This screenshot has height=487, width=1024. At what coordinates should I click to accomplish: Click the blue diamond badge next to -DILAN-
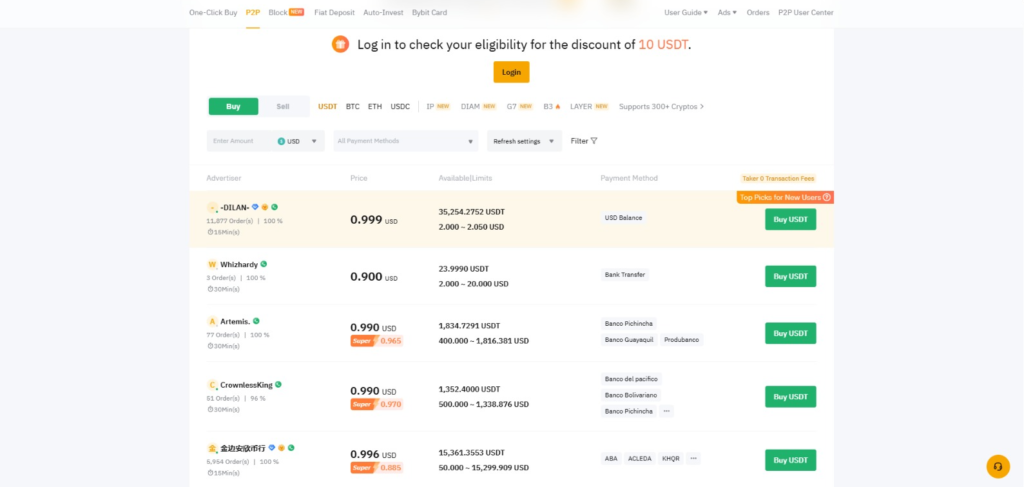[255, 207]
